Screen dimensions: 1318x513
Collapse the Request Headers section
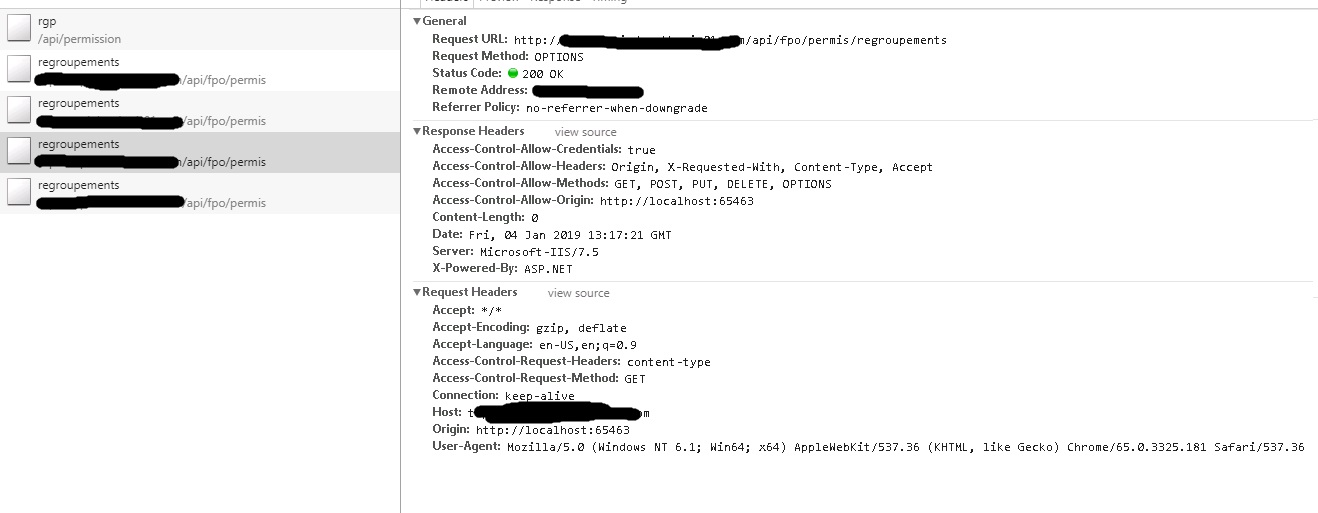417,292
